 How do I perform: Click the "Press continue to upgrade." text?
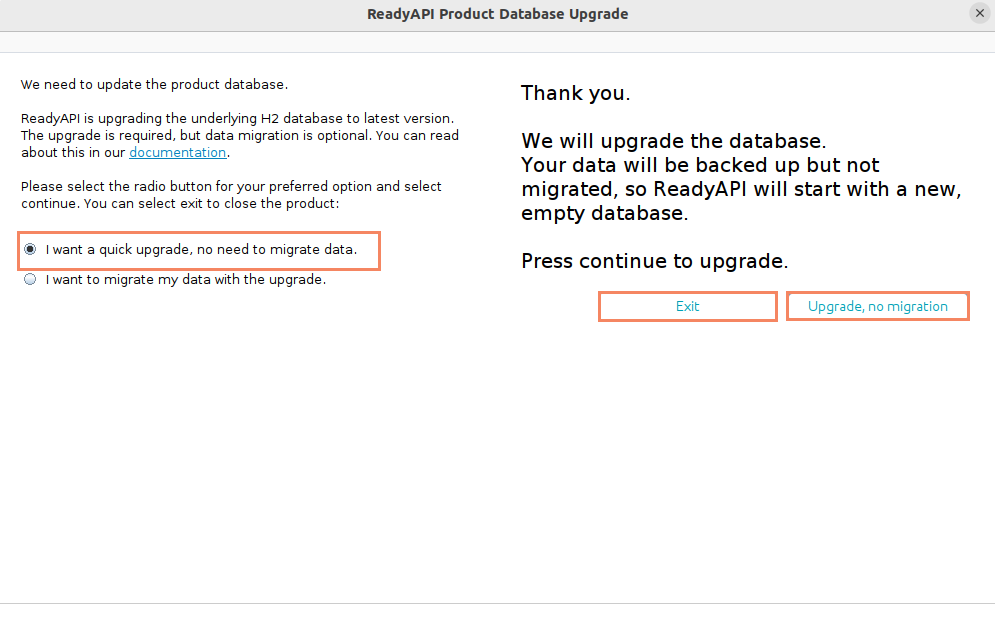pos(654,262)
